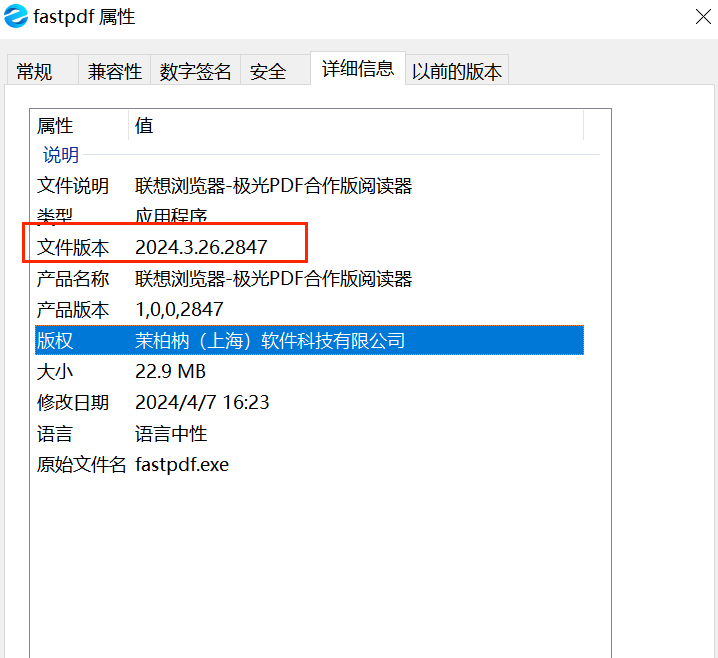Click the value 1,0,0,2847
The height and width of the screenshot is (658, 718).
179,310
